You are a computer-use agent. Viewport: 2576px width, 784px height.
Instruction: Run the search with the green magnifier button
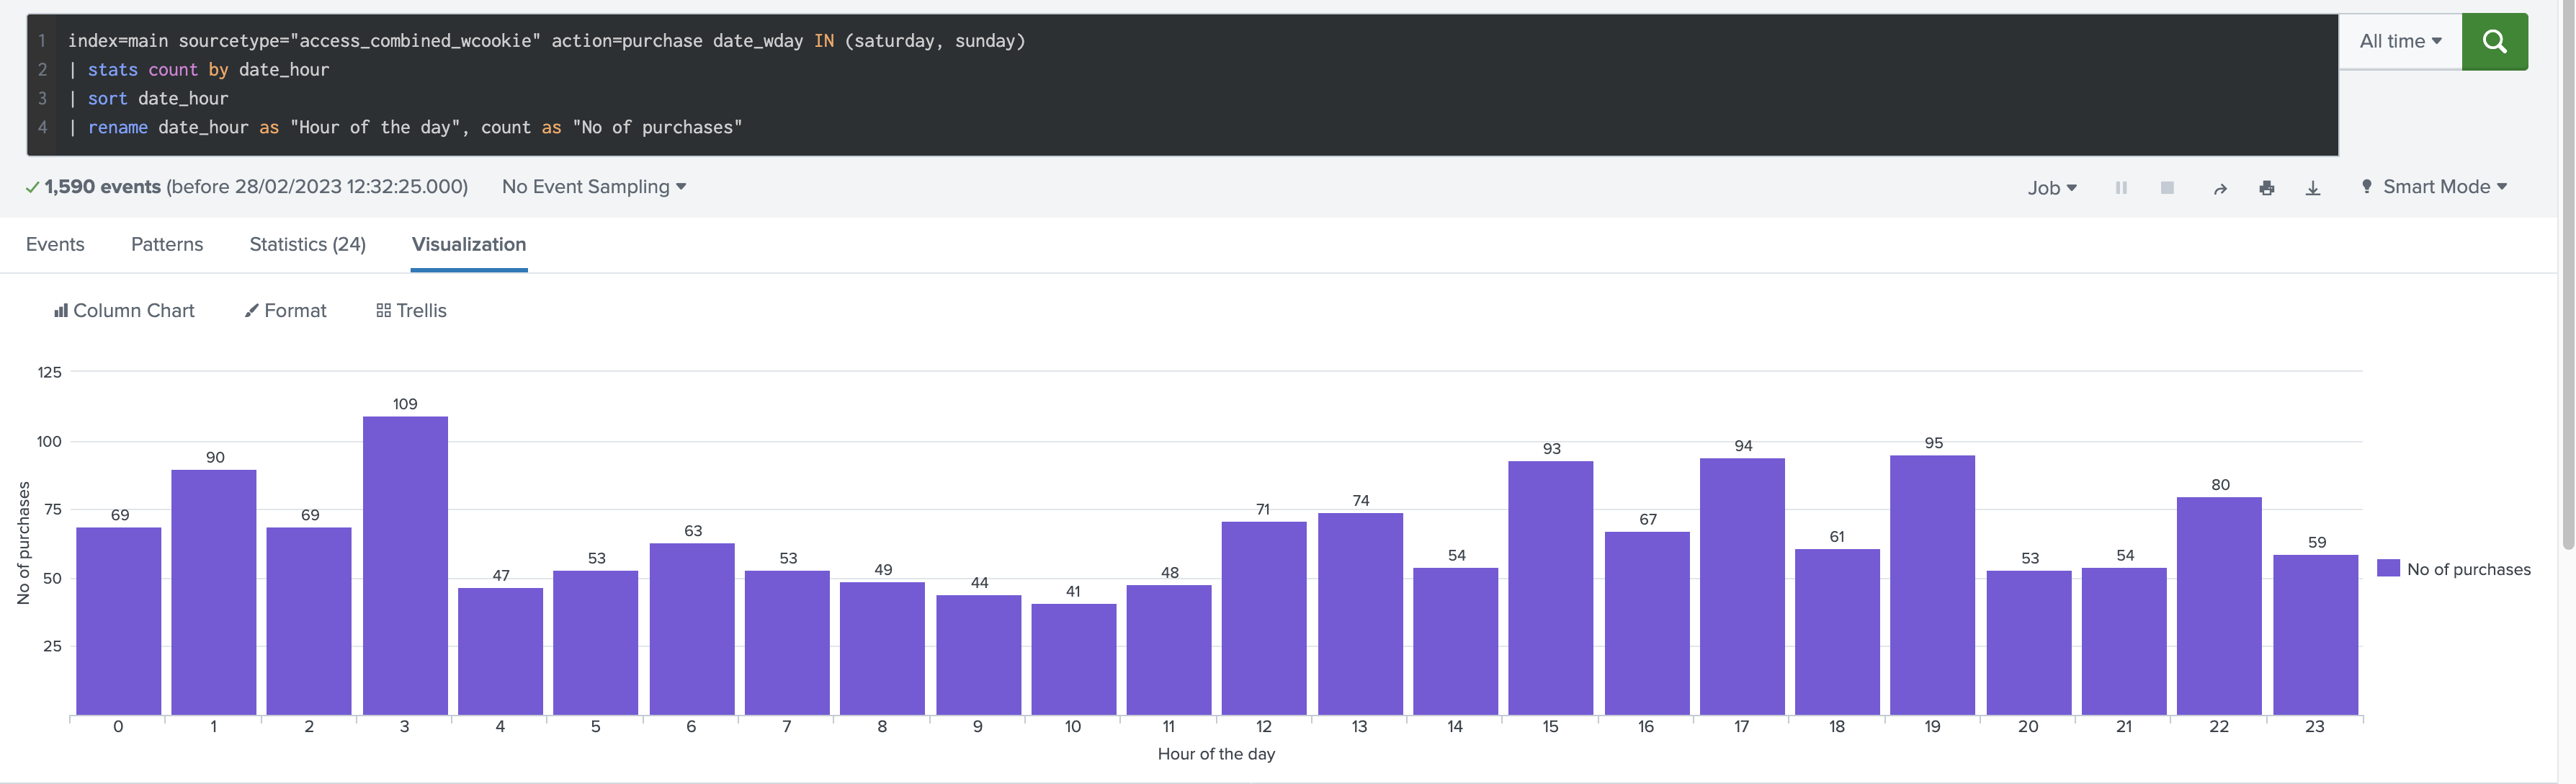coord(2494,42)
